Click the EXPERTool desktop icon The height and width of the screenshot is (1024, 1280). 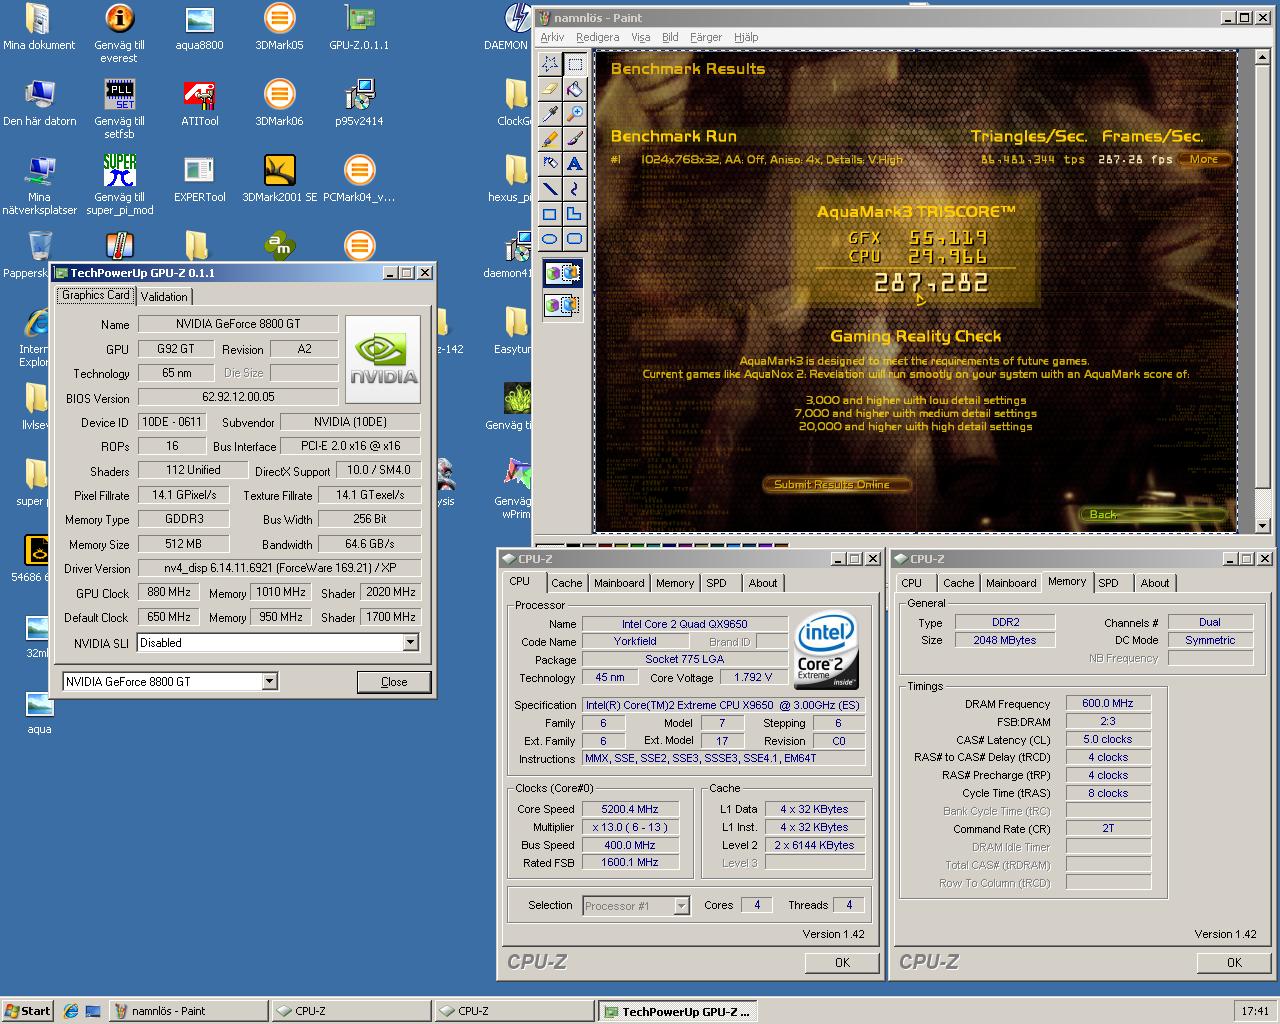tap(199, 178)
